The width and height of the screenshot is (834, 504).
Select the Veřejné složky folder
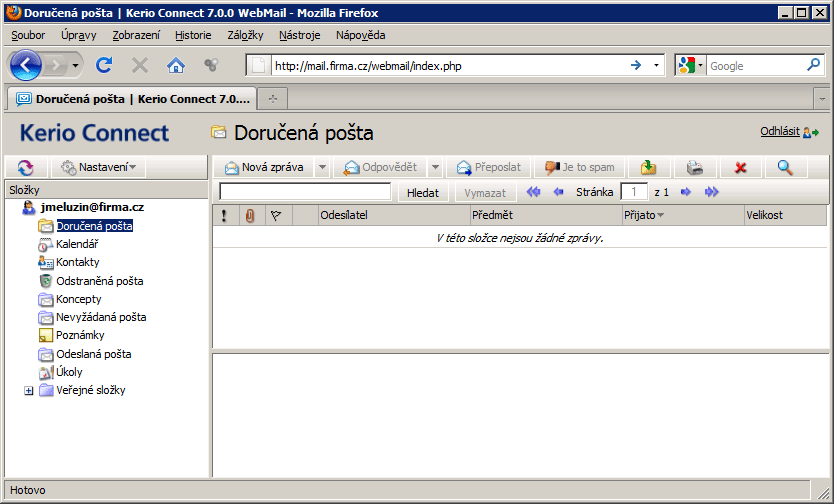pos(91,390)
